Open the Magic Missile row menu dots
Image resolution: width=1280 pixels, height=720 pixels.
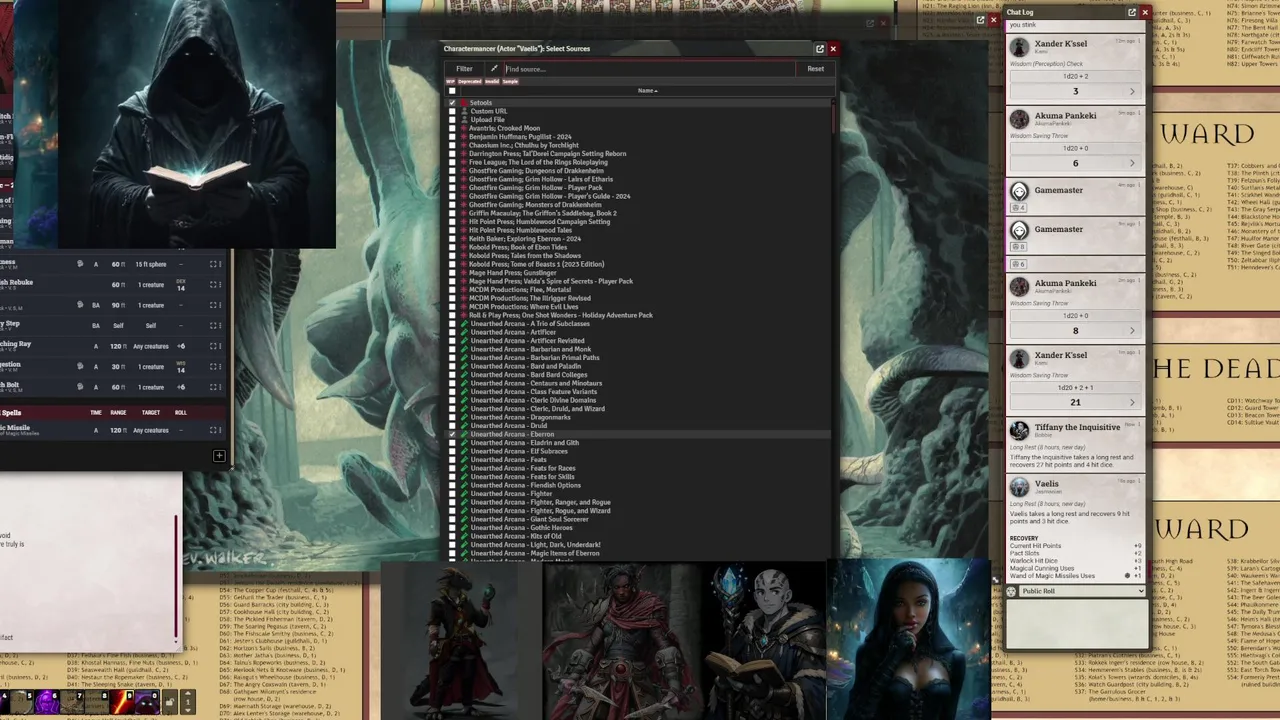tap(218, 430)
